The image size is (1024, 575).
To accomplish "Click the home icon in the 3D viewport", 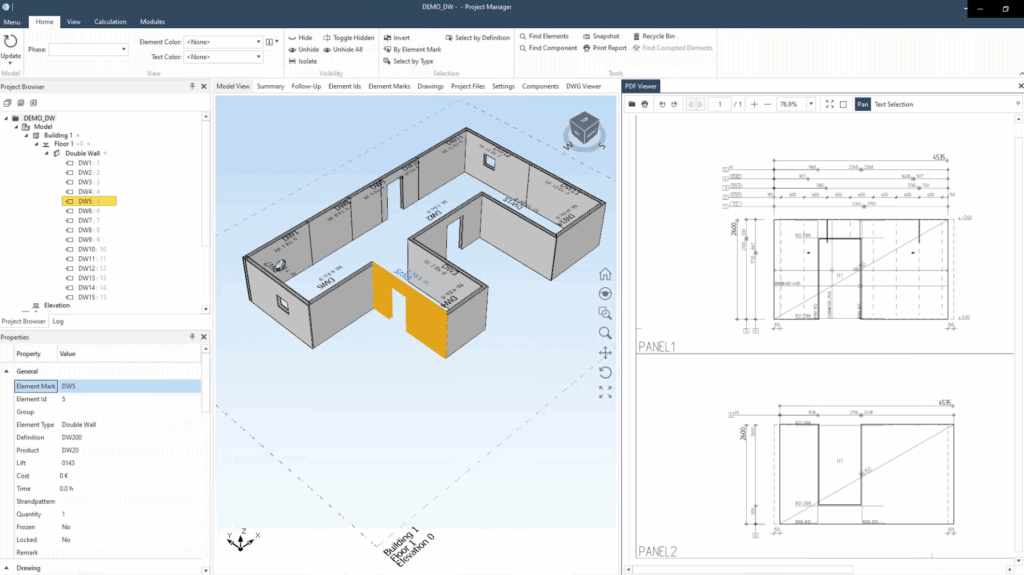I will coord(605,274).
